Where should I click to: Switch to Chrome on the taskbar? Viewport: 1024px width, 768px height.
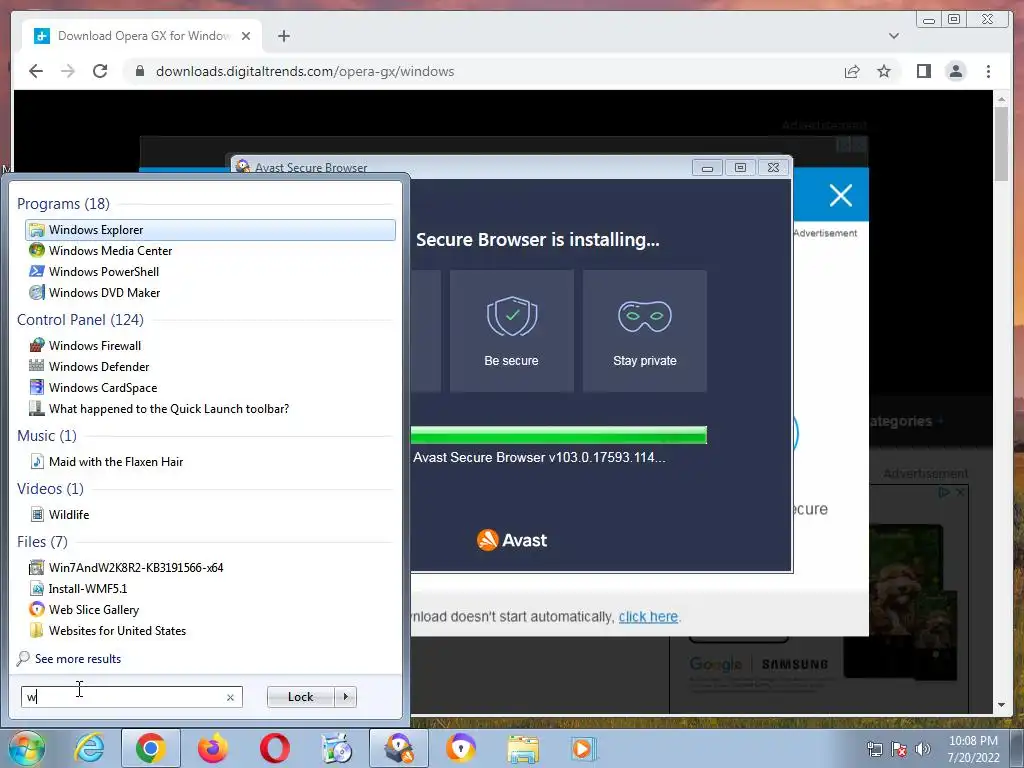click(x=151, y=748)
